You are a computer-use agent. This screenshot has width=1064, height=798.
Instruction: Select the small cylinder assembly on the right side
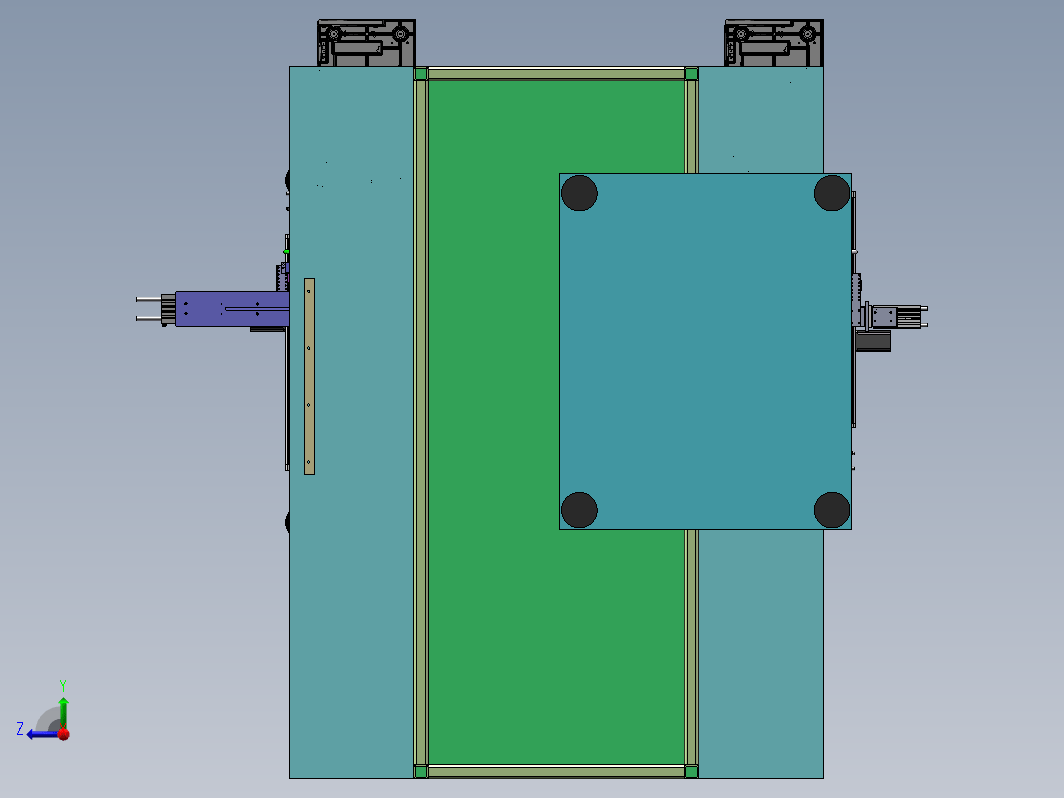coord(897,317)
